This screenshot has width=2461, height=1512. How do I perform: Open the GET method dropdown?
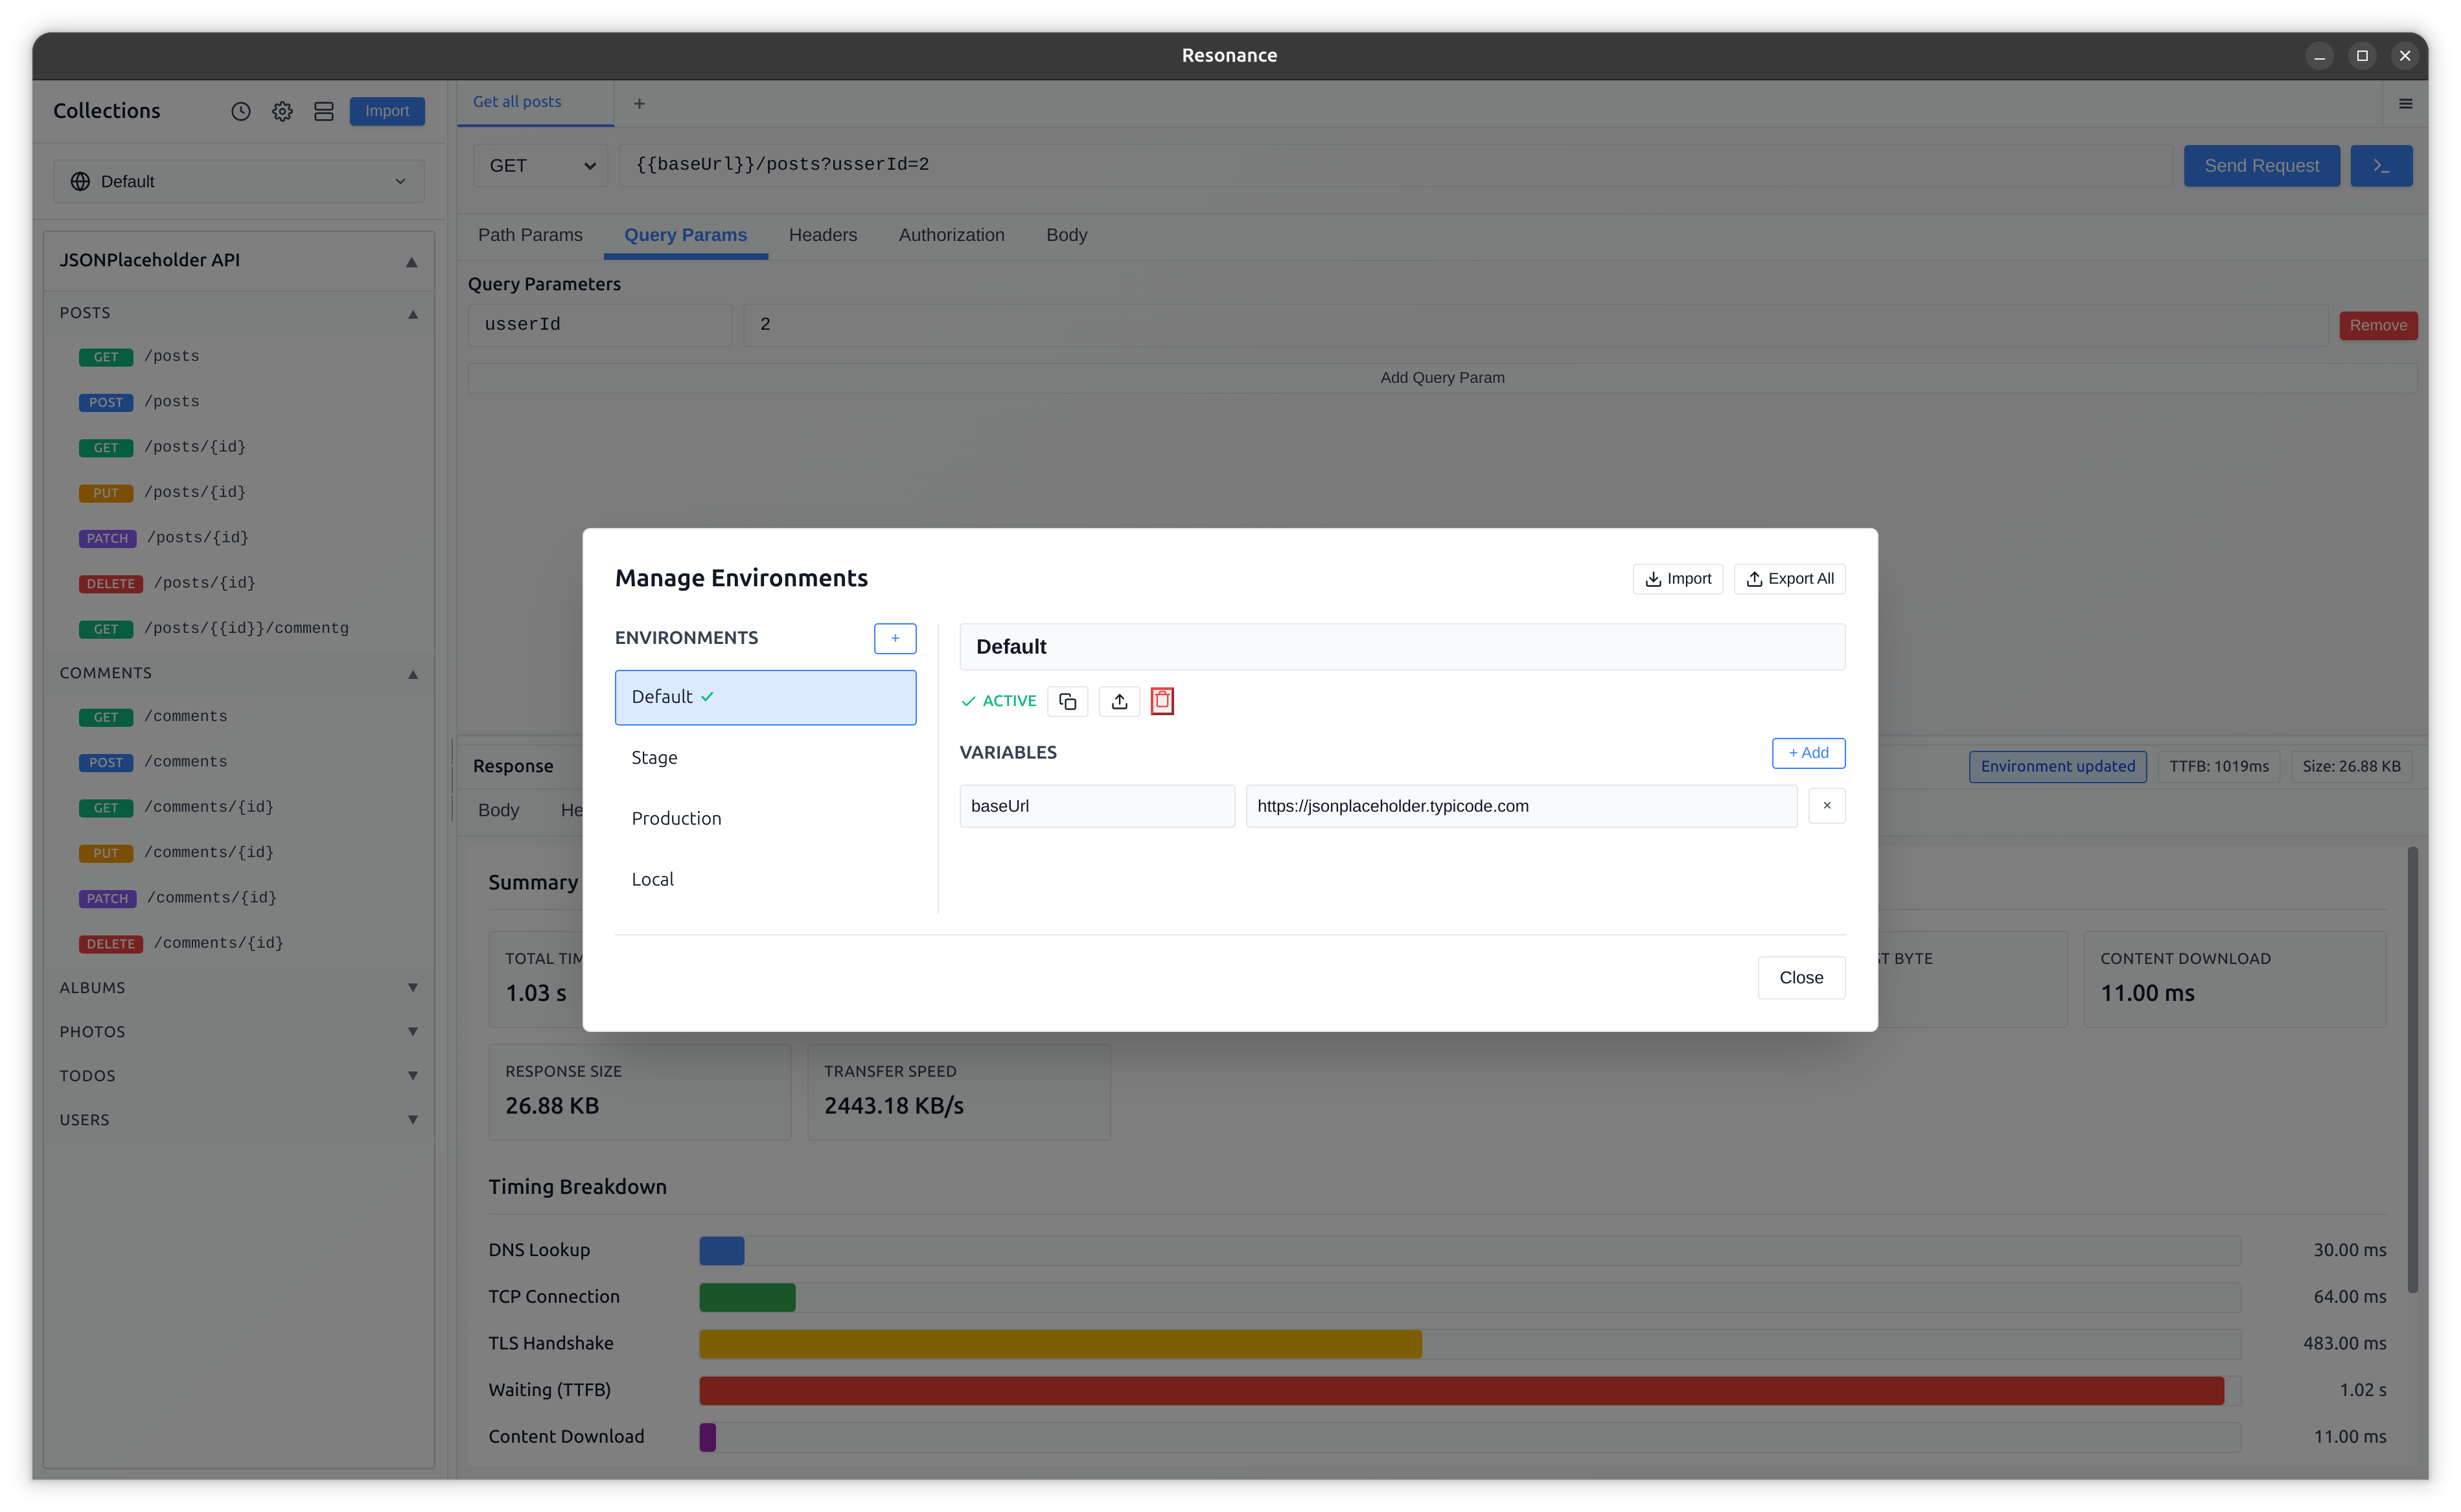(x=541, y=166)
